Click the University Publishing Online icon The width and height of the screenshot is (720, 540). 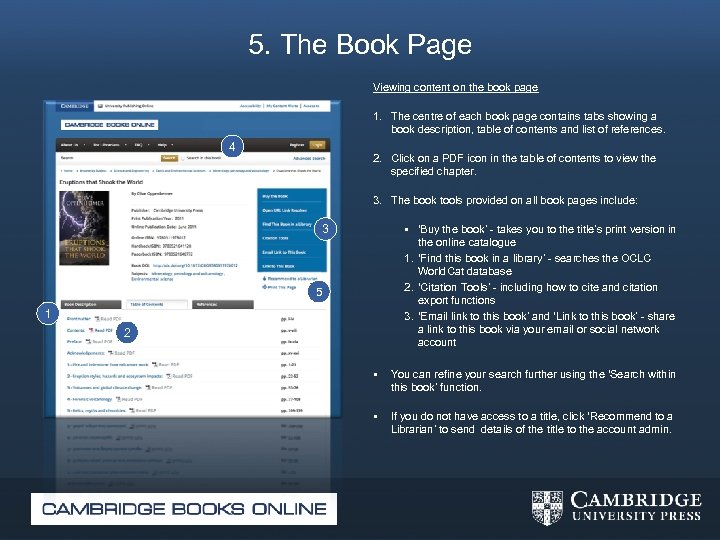(101, 106)
